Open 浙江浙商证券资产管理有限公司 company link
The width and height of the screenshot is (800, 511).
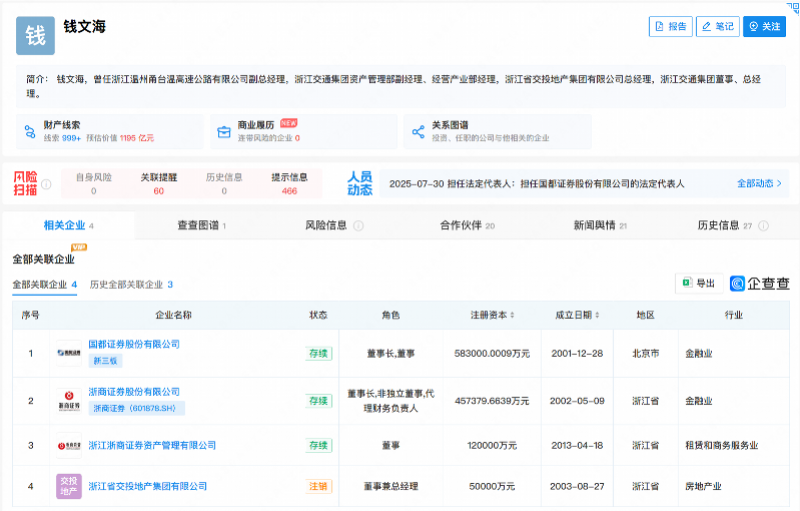tap(152, 445)
